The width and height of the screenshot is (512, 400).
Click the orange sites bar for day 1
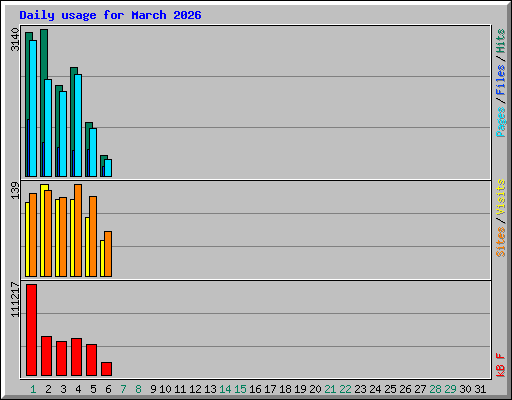[x=33, y=235]
